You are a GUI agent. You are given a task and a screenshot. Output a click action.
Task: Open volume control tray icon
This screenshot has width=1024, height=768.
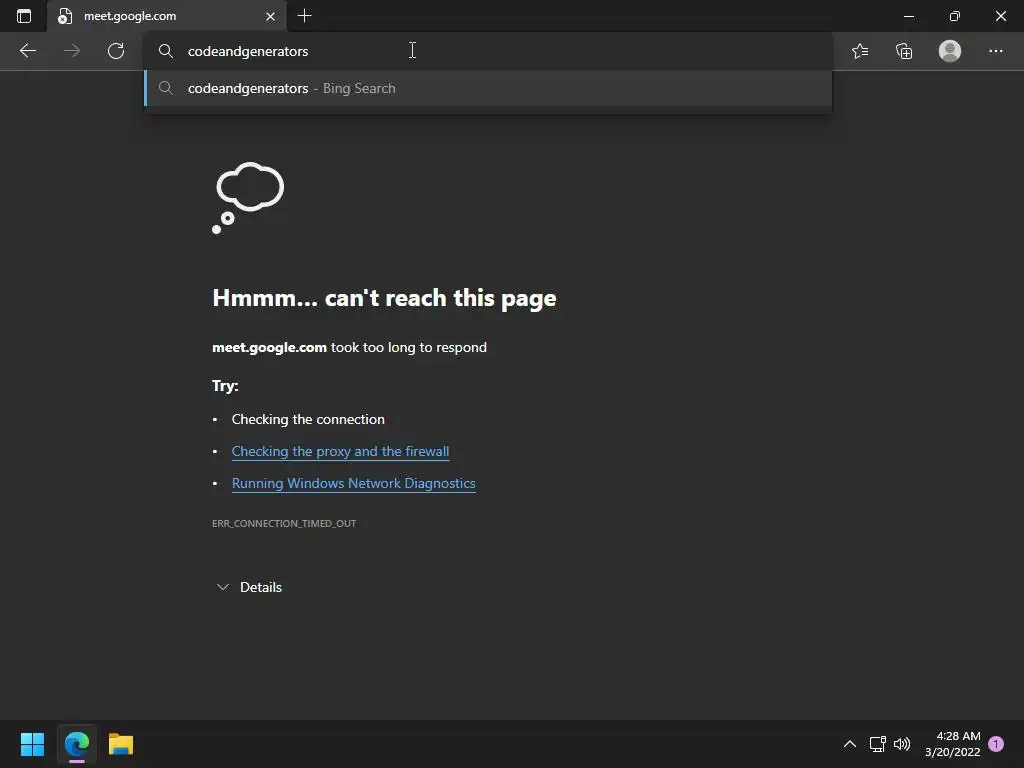click(902, 744)
